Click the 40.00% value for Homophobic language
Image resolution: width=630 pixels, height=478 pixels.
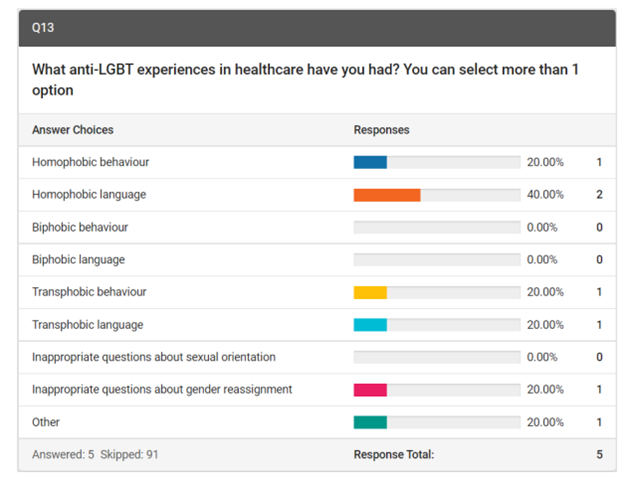(x=545, y=195)
